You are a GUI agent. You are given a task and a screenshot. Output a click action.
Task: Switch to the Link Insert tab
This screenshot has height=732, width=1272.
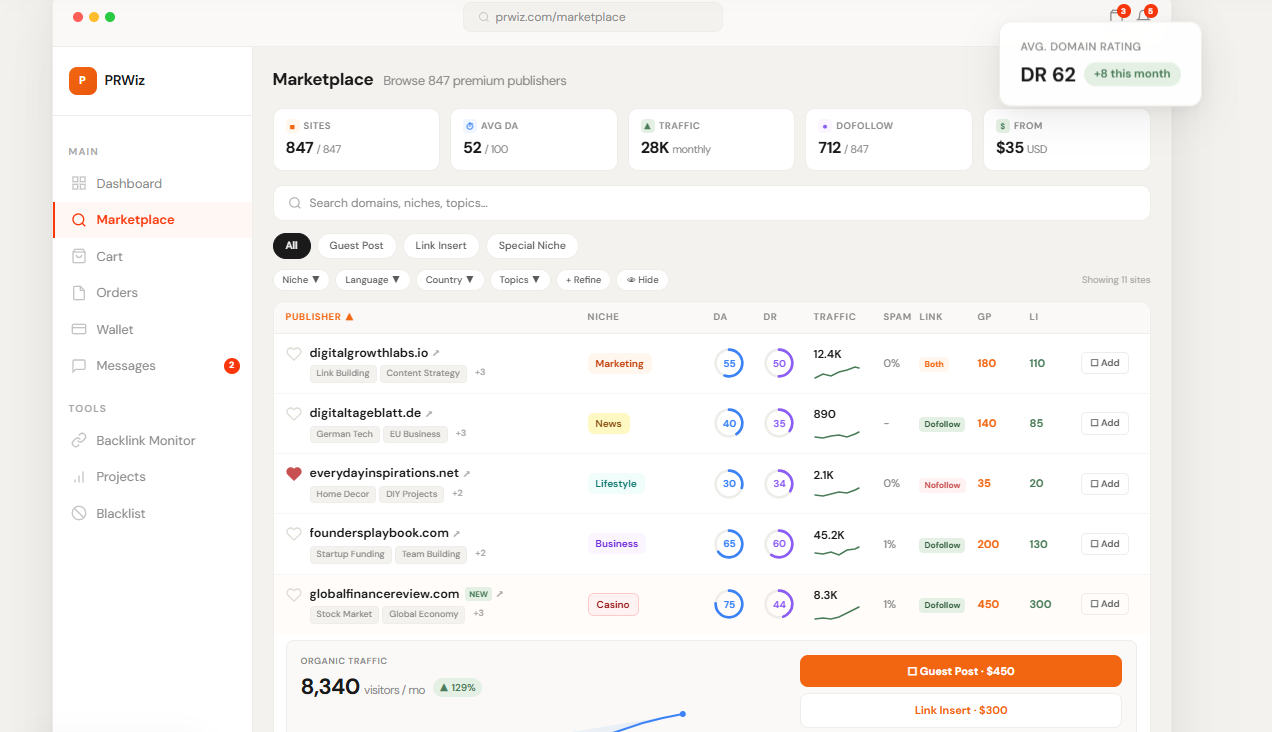click(441, 246)
